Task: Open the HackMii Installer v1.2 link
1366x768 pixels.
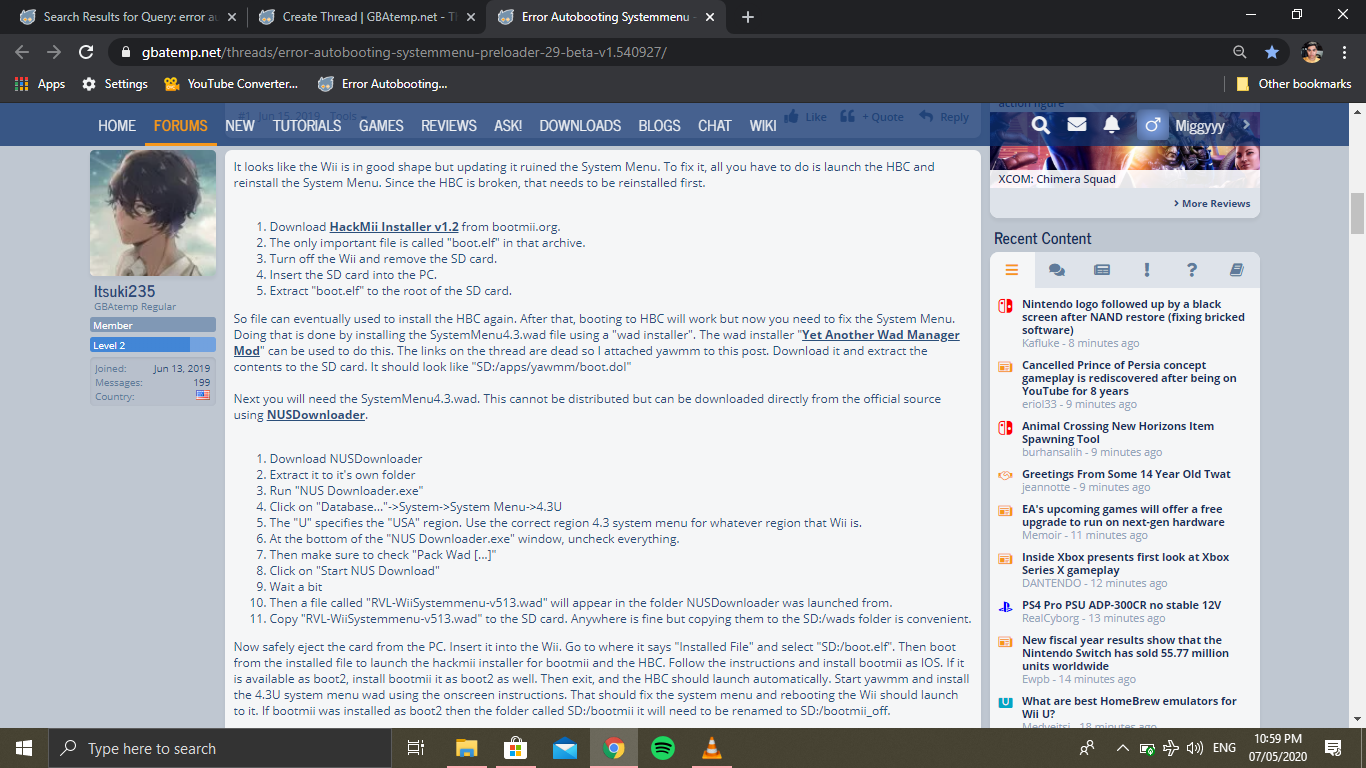Action: point(394,227)
